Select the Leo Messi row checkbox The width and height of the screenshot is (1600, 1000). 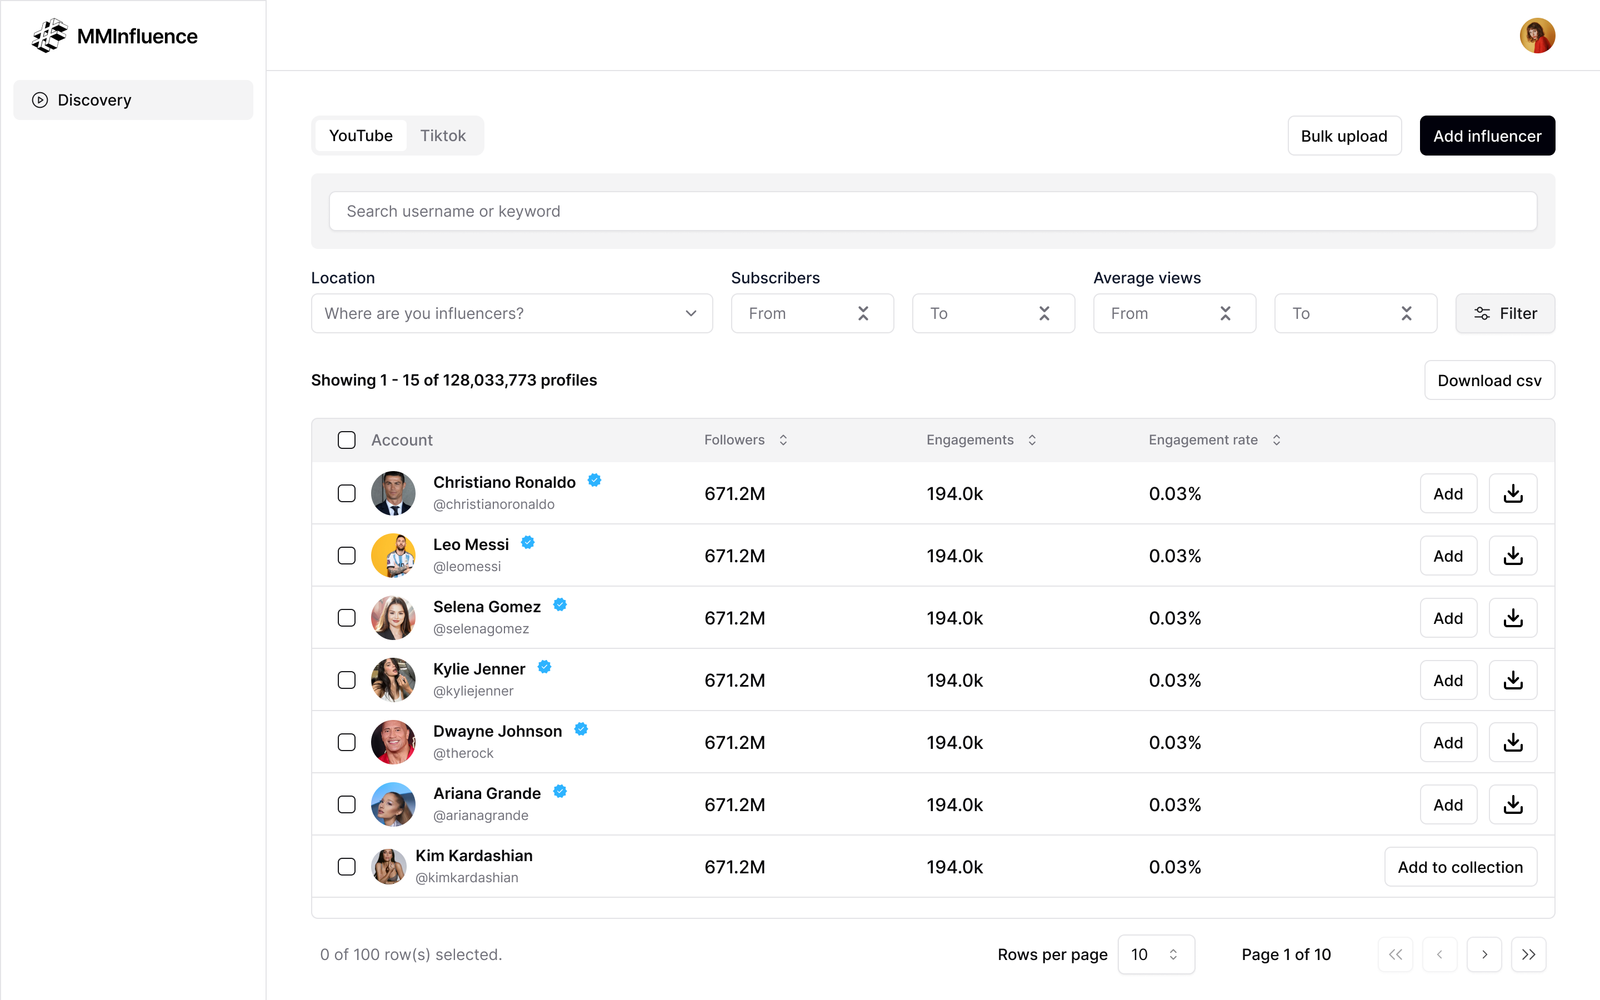pos(347,556)
